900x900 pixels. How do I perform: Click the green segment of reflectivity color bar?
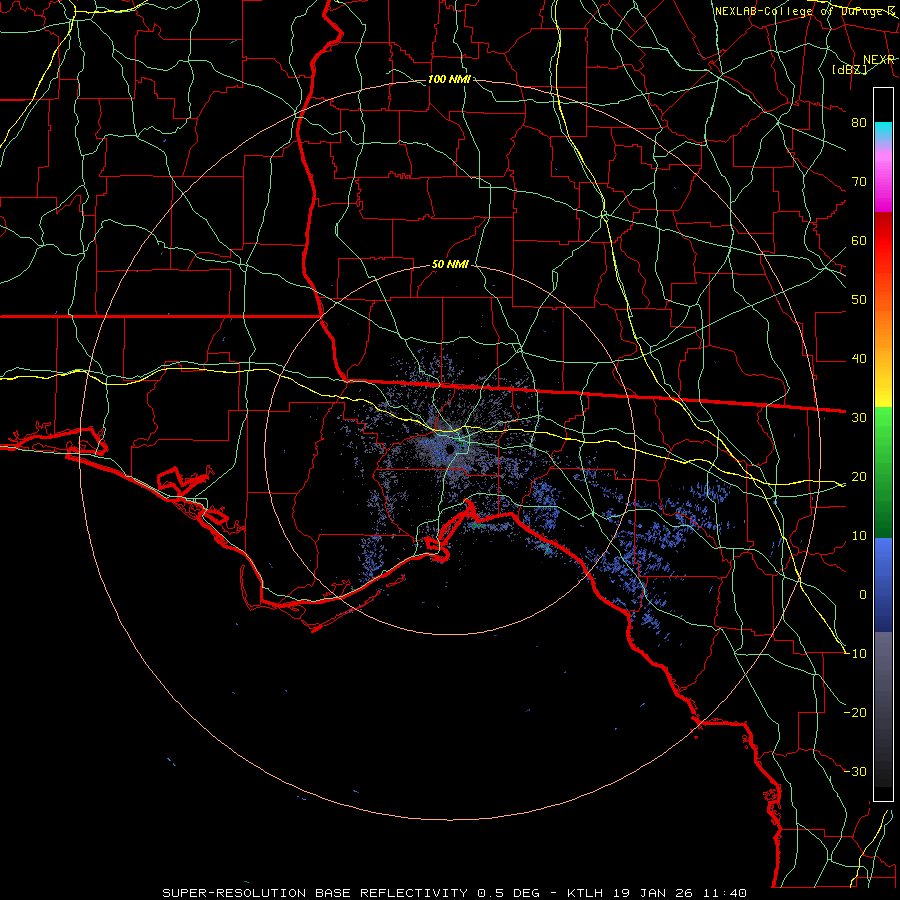coord(883,472)
